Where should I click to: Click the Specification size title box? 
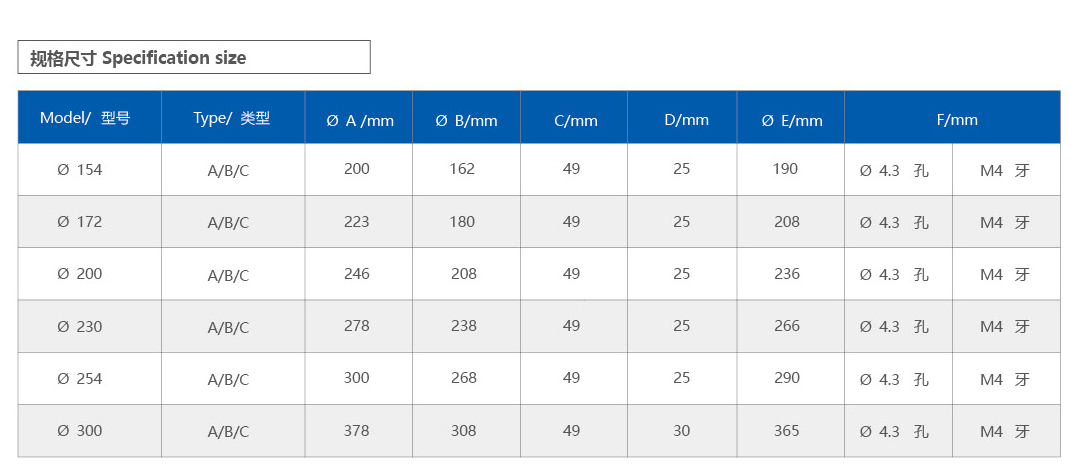[x=194, y=57]
